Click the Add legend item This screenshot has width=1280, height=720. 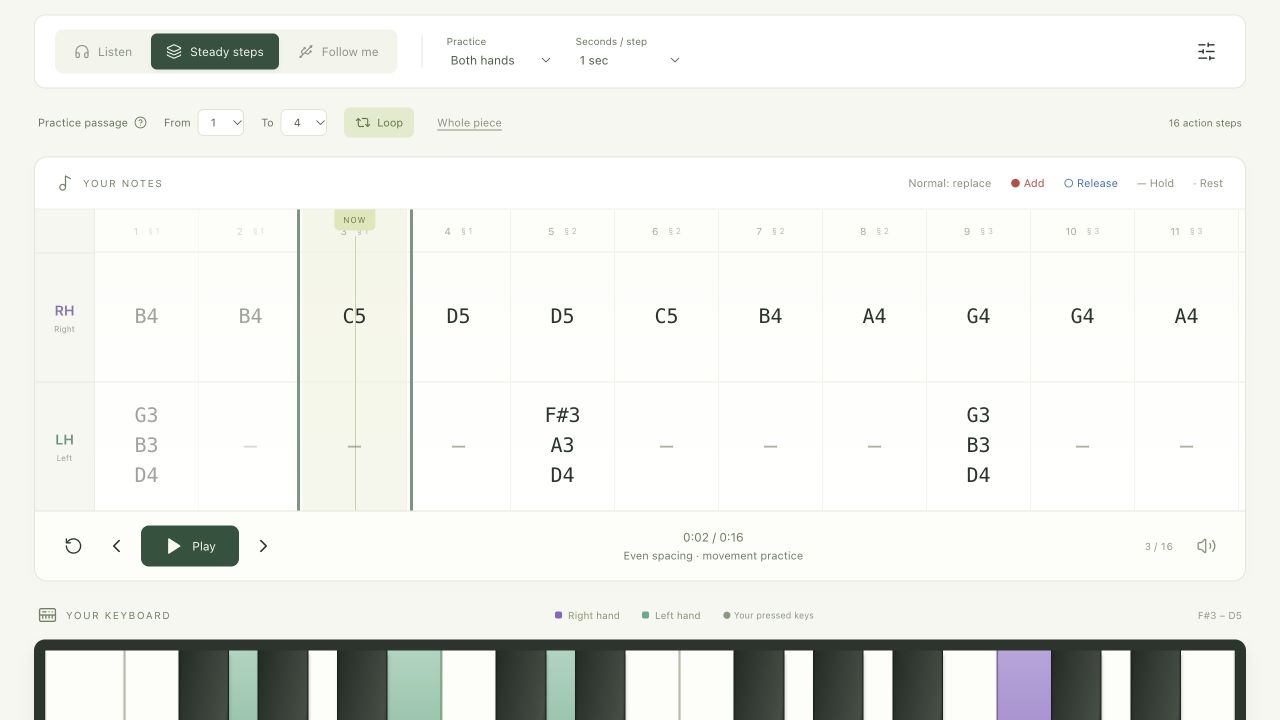1027,183
